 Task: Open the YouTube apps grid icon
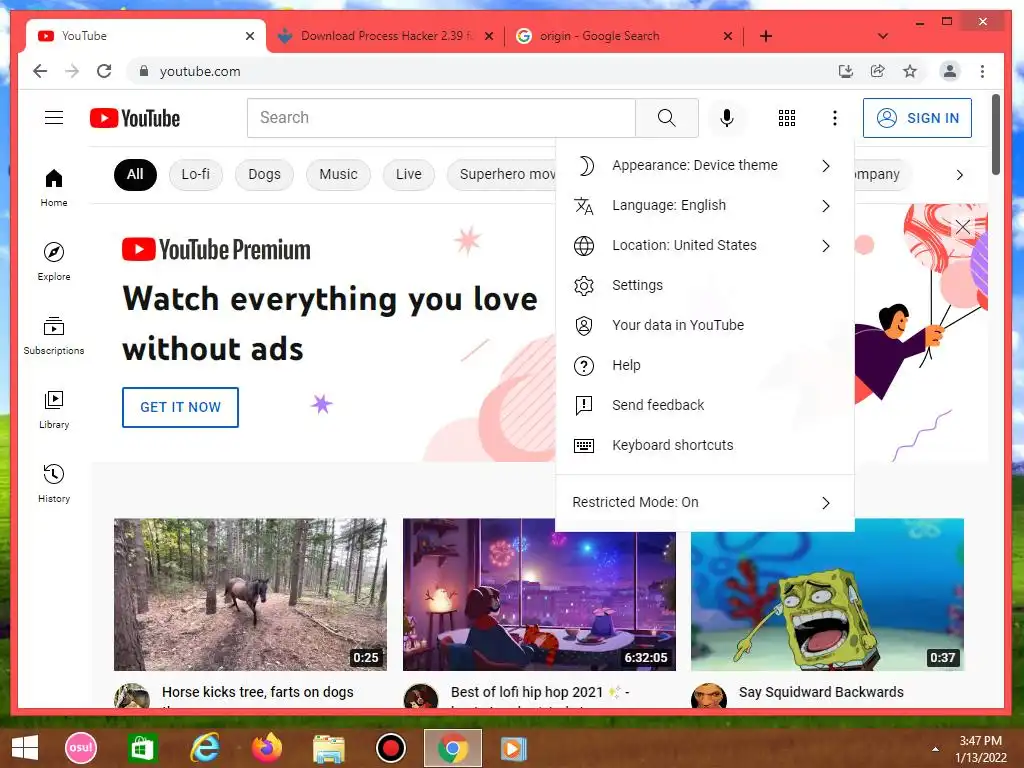787,118
